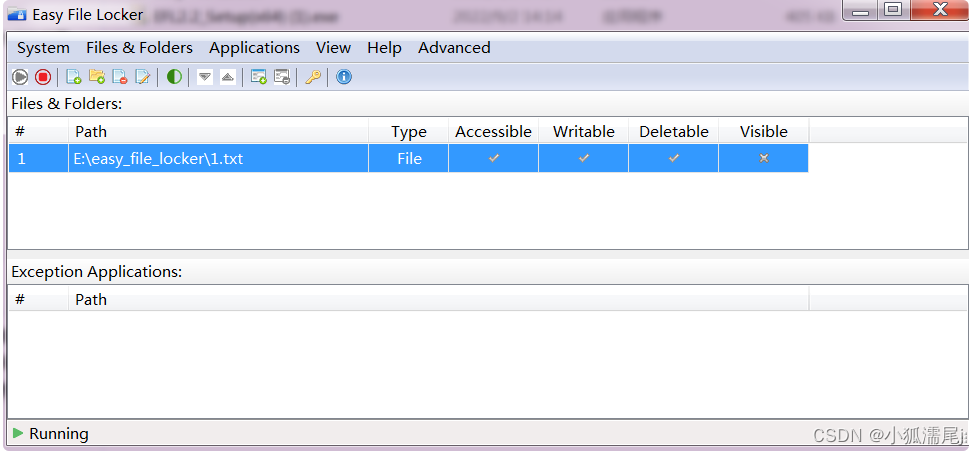
Task: Open the Applications menu
Action: tap(254, 48)
